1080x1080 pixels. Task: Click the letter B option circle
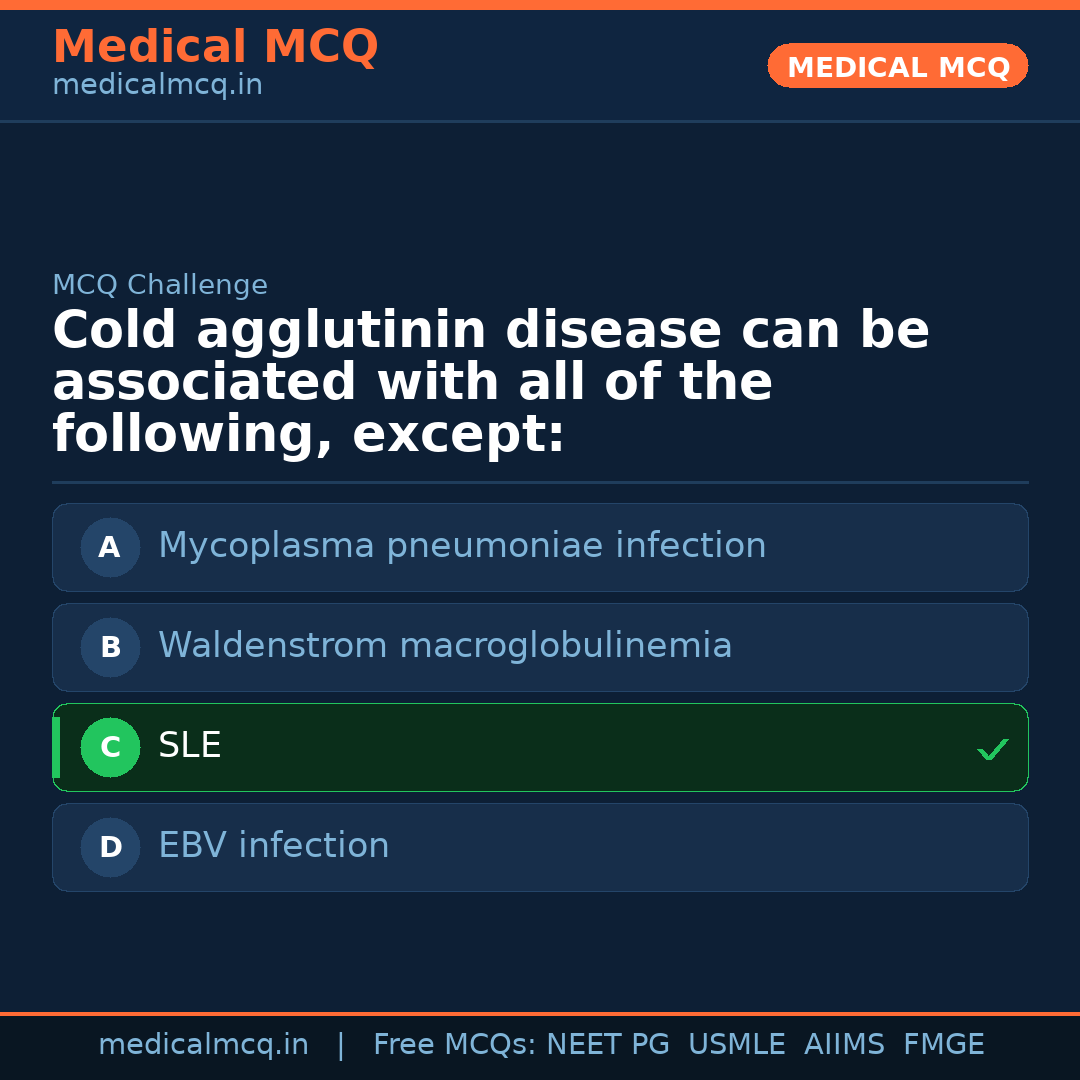point(110,647)
